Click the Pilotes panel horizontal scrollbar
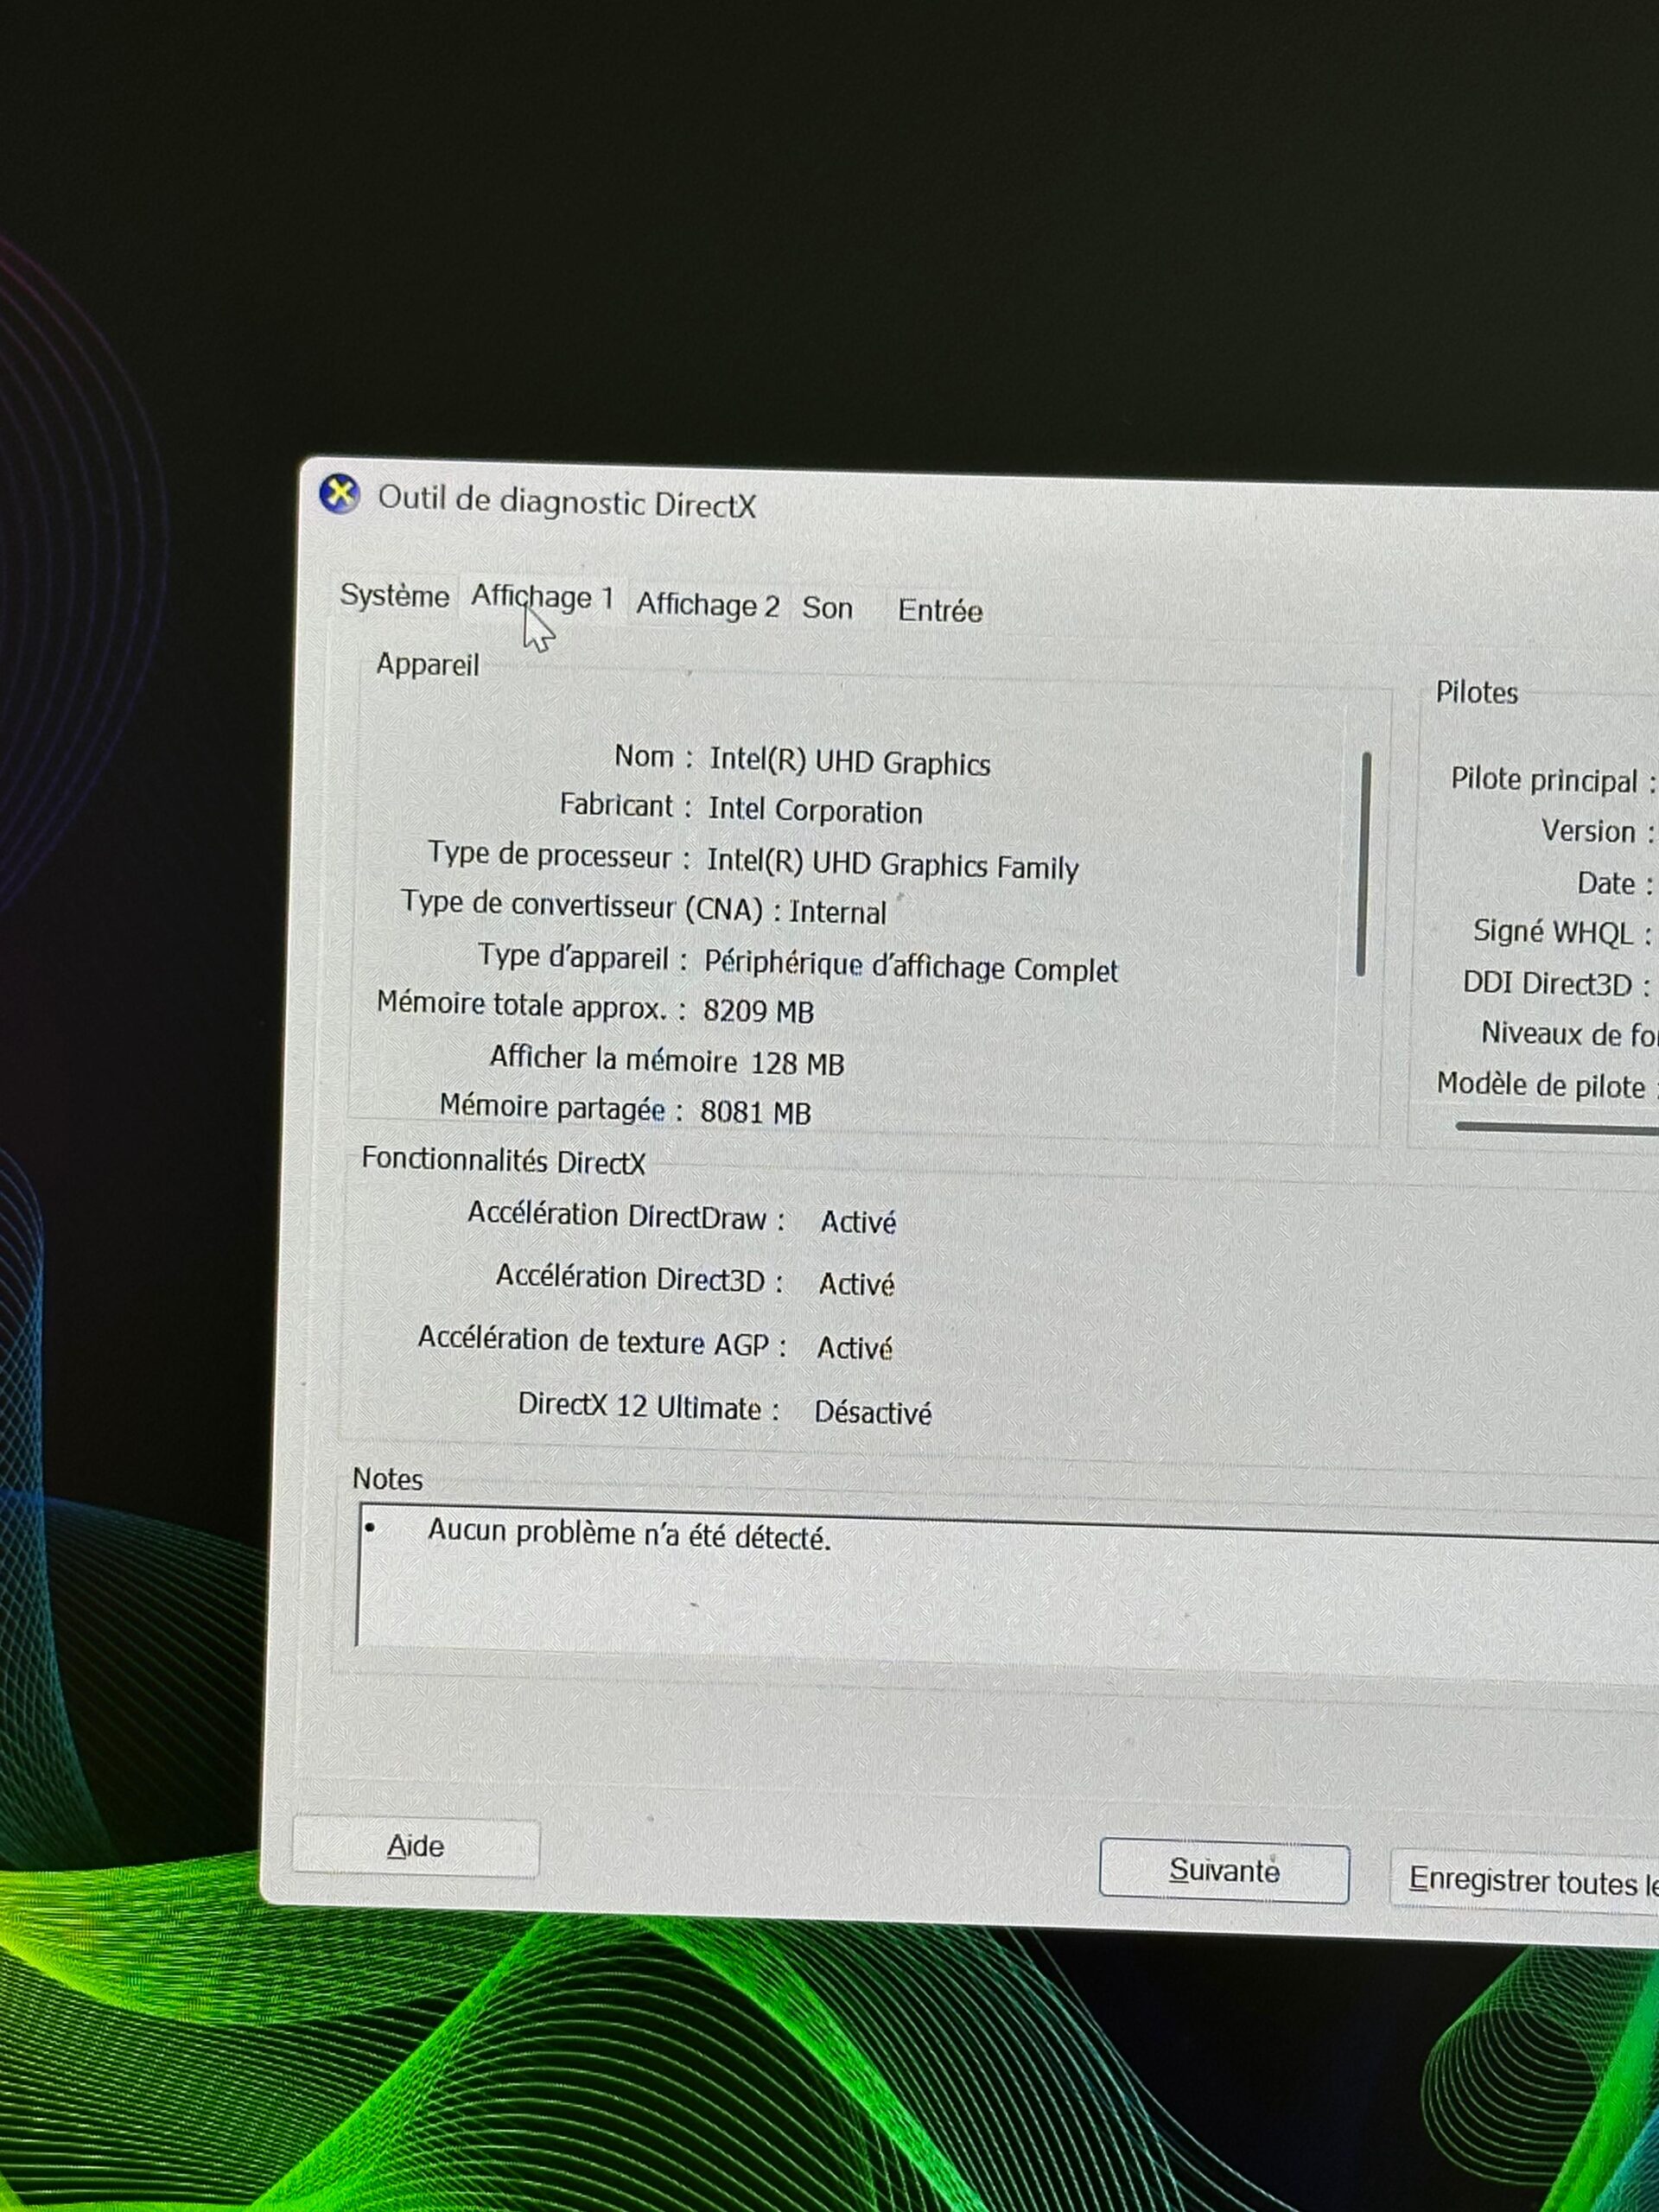 coord(1556,1128)
